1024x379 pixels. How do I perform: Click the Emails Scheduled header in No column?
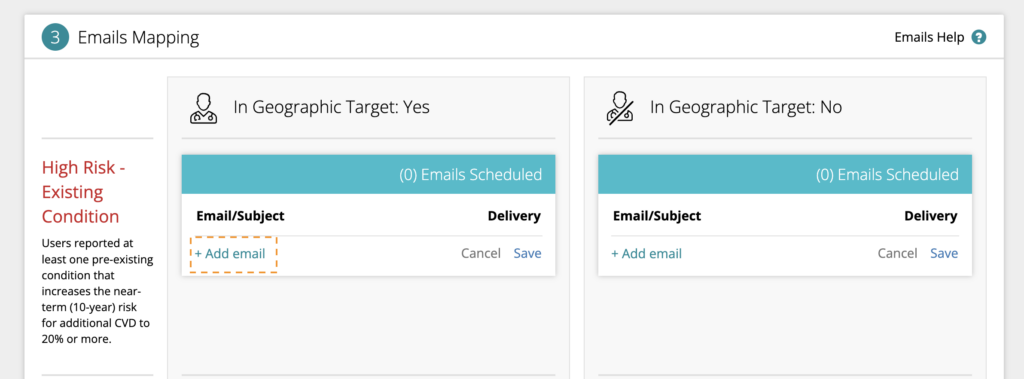(x=785, y=174)
